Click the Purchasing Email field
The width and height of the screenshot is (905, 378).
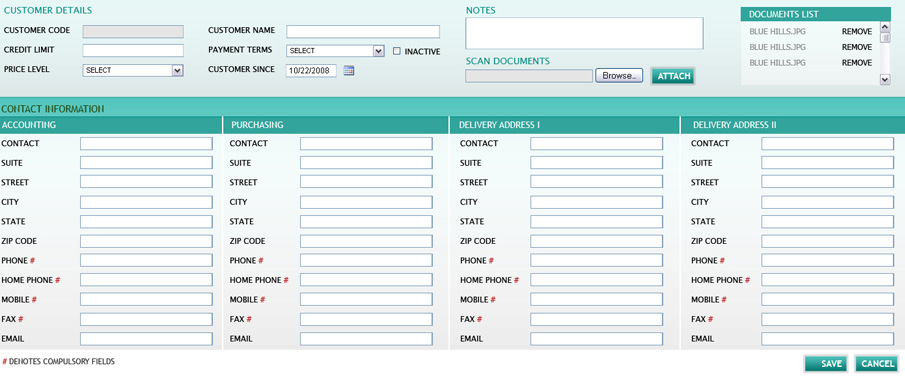(x=366, y=339)
